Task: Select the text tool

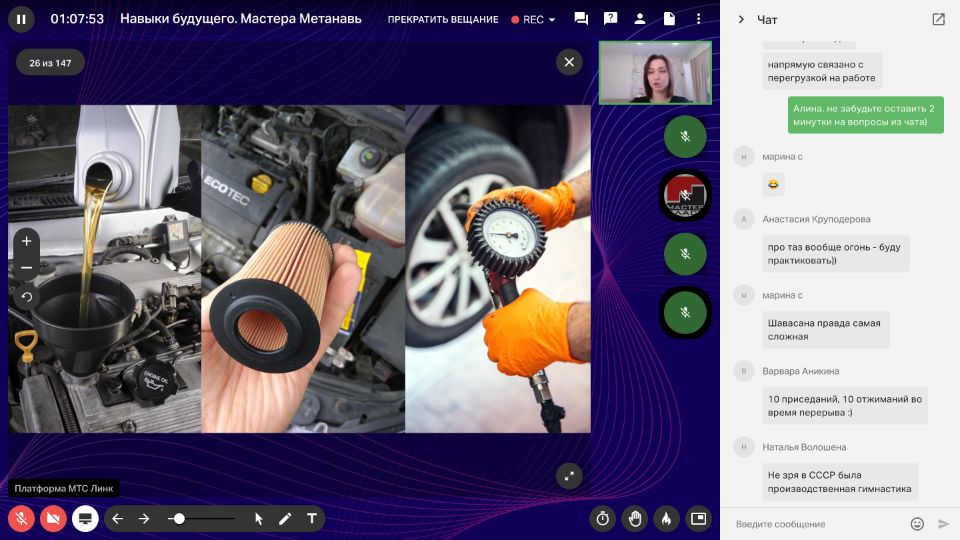Action: click(311, 519)
